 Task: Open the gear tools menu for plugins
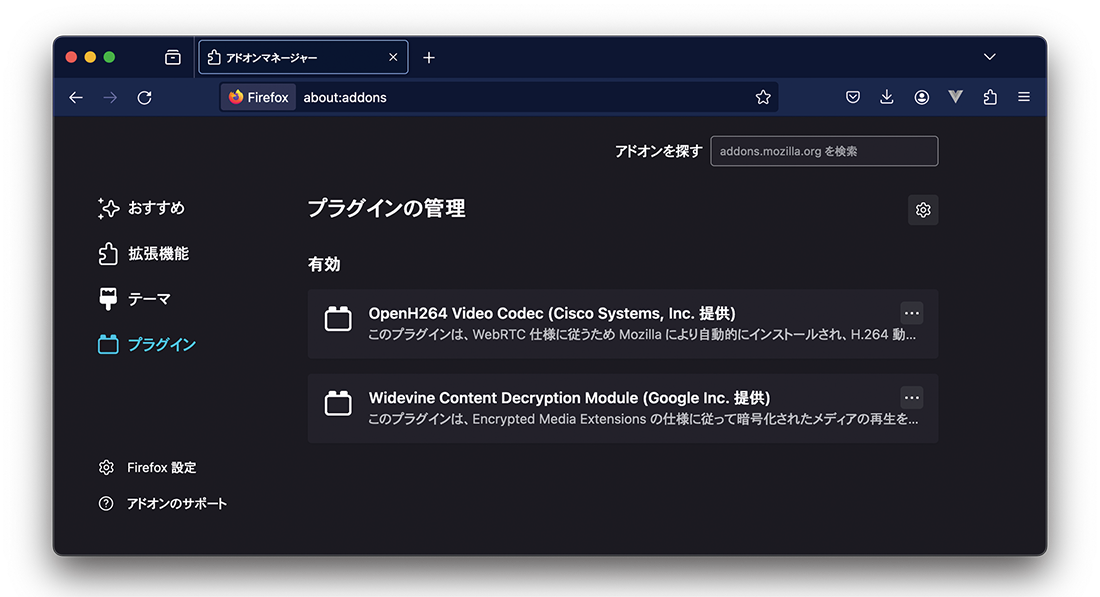923,210
